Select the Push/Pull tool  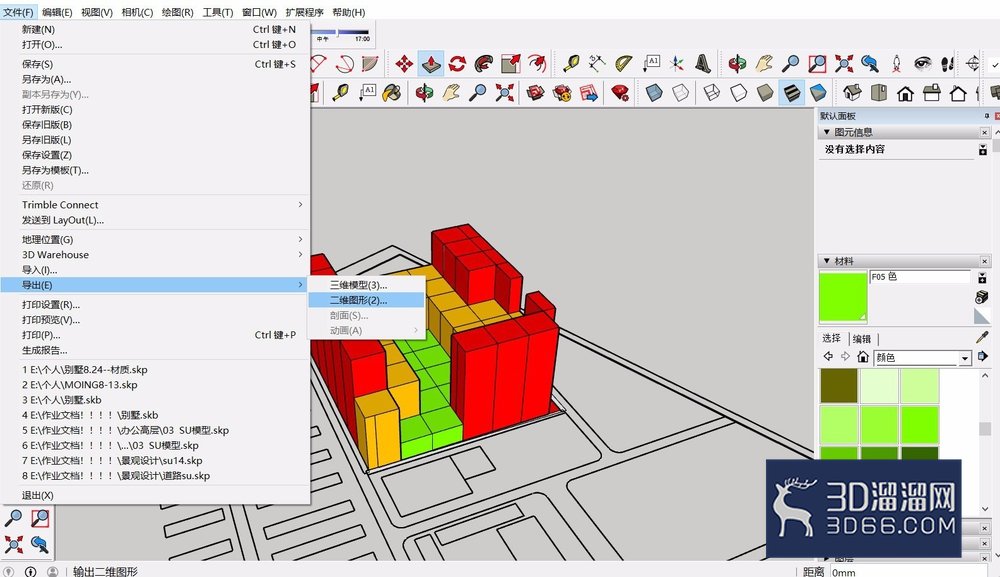(431, 63)
